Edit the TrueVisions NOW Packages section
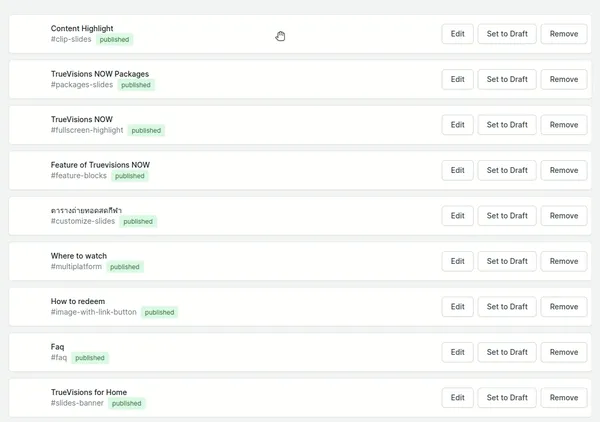 tap(457, 79)
